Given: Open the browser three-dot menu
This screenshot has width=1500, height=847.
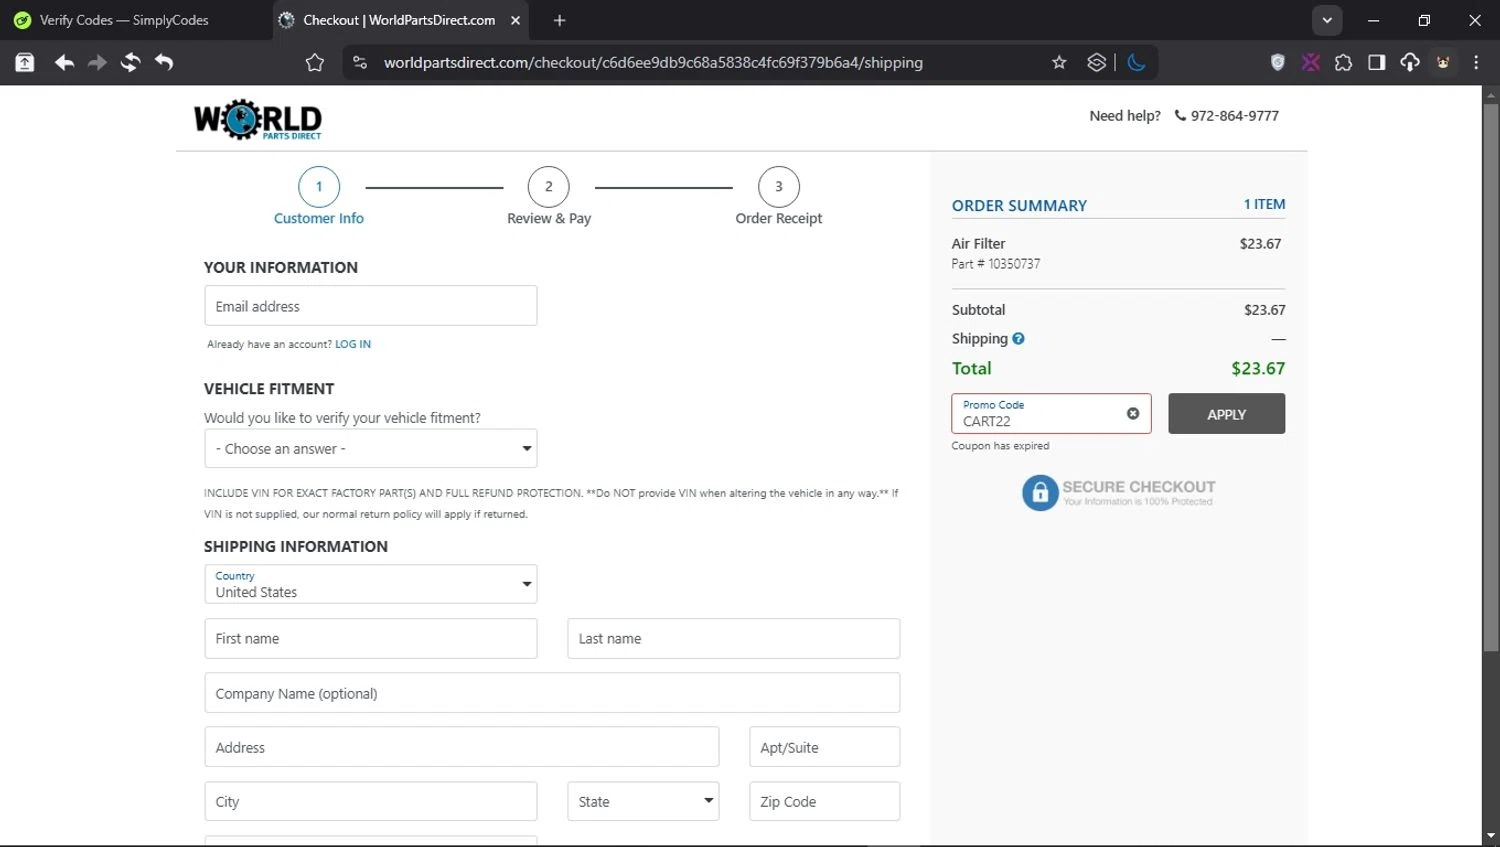Looking at the screenshot, I should click(1476, 63).
